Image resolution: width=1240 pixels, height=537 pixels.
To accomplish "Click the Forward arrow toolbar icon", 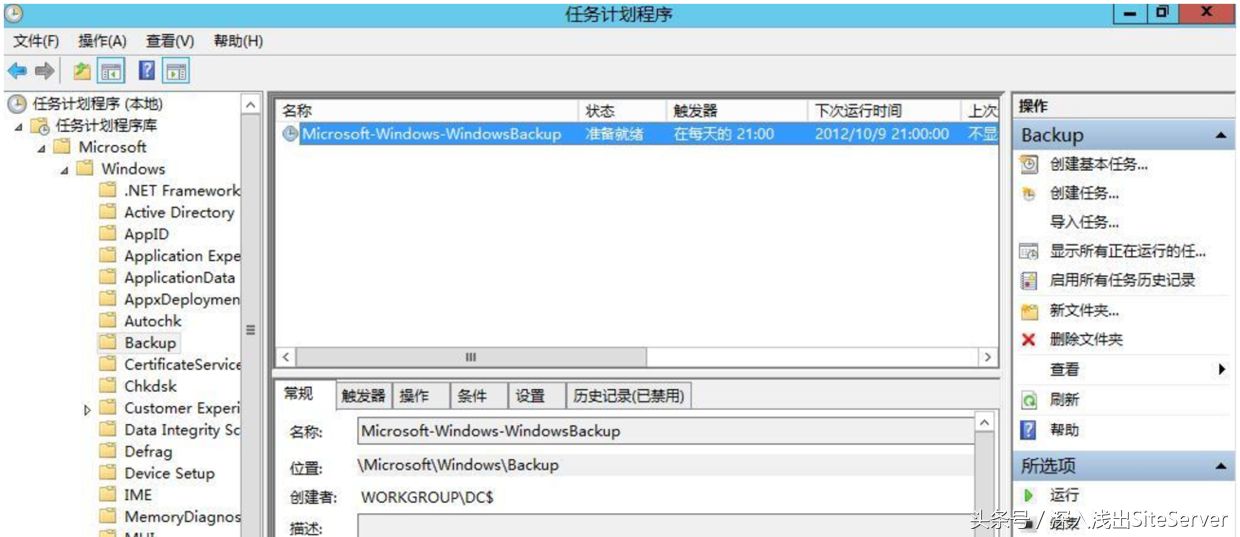I will pyautogui.click(x=44, y=71).
